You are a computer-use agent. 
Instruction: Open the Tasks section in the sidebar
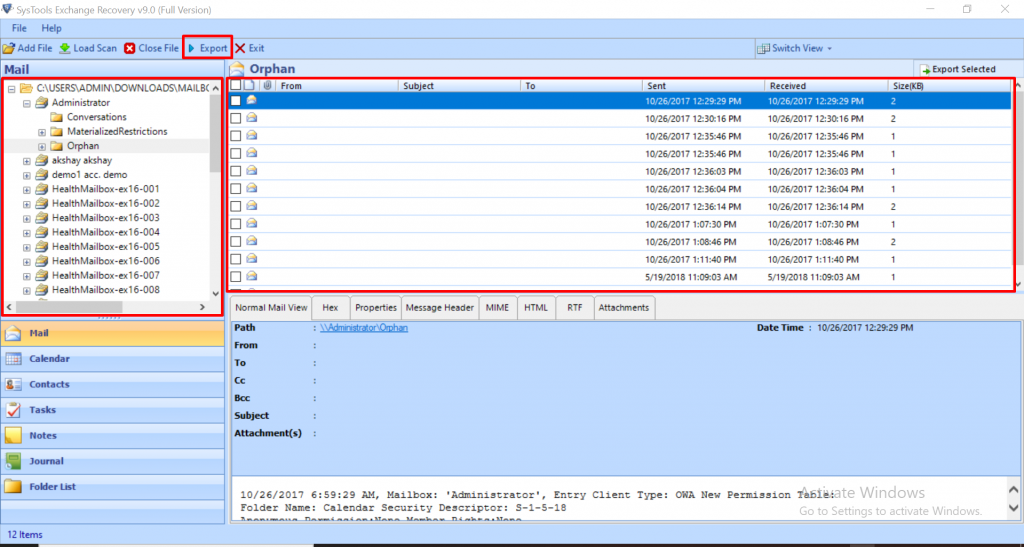(x=42, y=410)
